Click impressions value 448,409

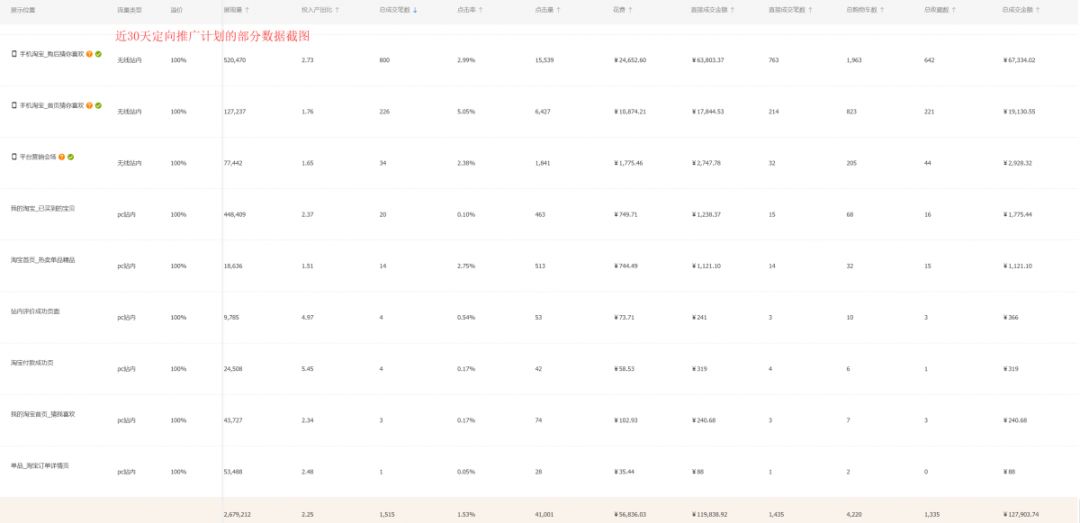[235, 215]
